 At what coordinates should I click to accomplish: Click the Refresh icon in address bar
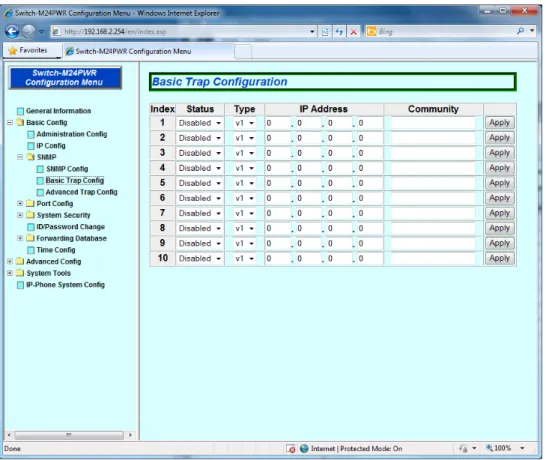[x=339, y=32]
